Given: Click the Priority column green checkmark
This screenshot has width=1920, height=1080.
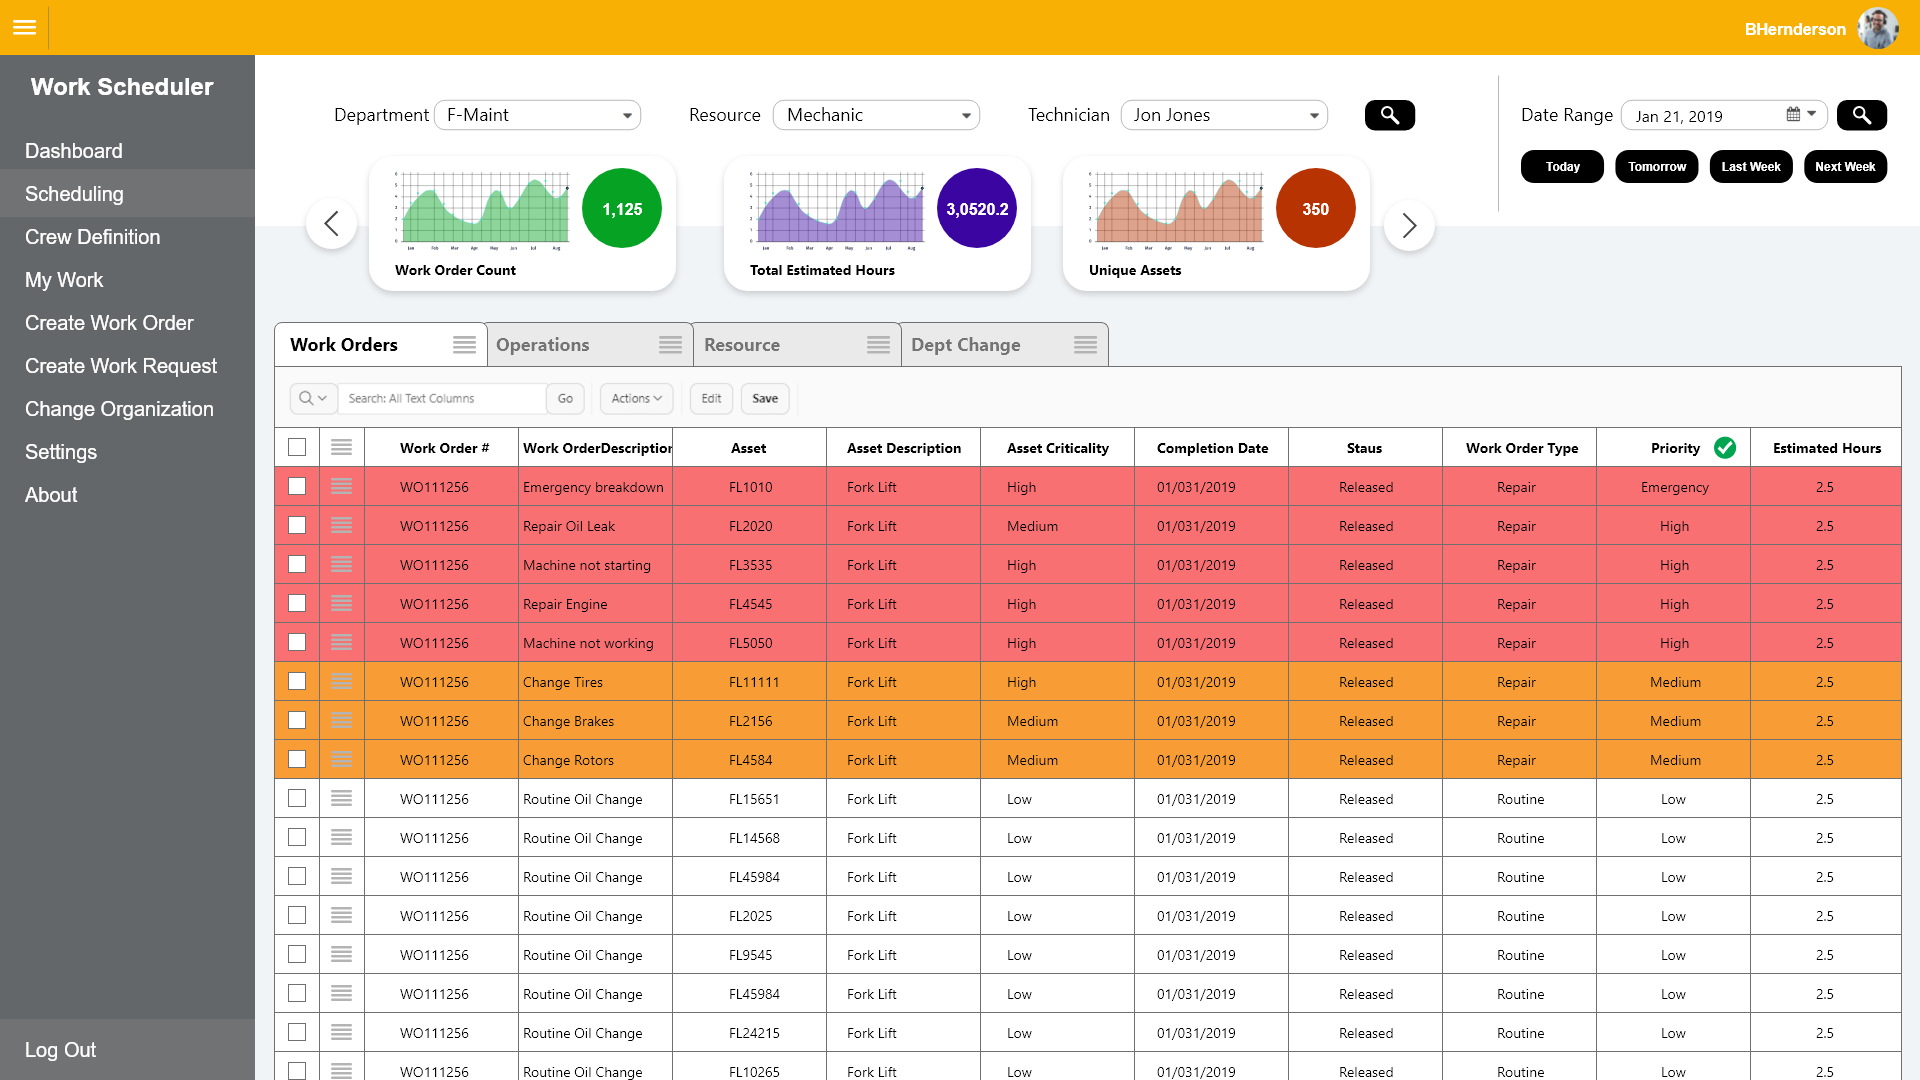Looking at the screenshot, I should pos(1724,448).
